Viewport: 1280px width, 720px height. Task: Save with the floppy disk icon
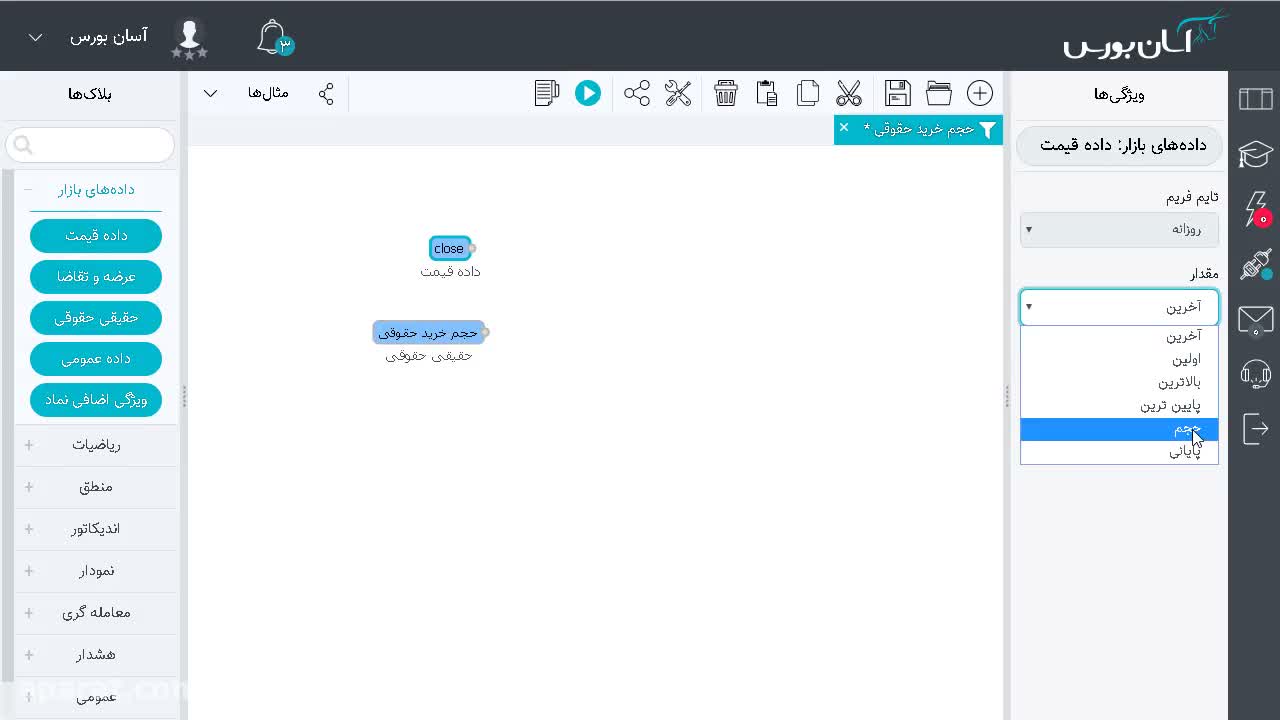(898, 93)
